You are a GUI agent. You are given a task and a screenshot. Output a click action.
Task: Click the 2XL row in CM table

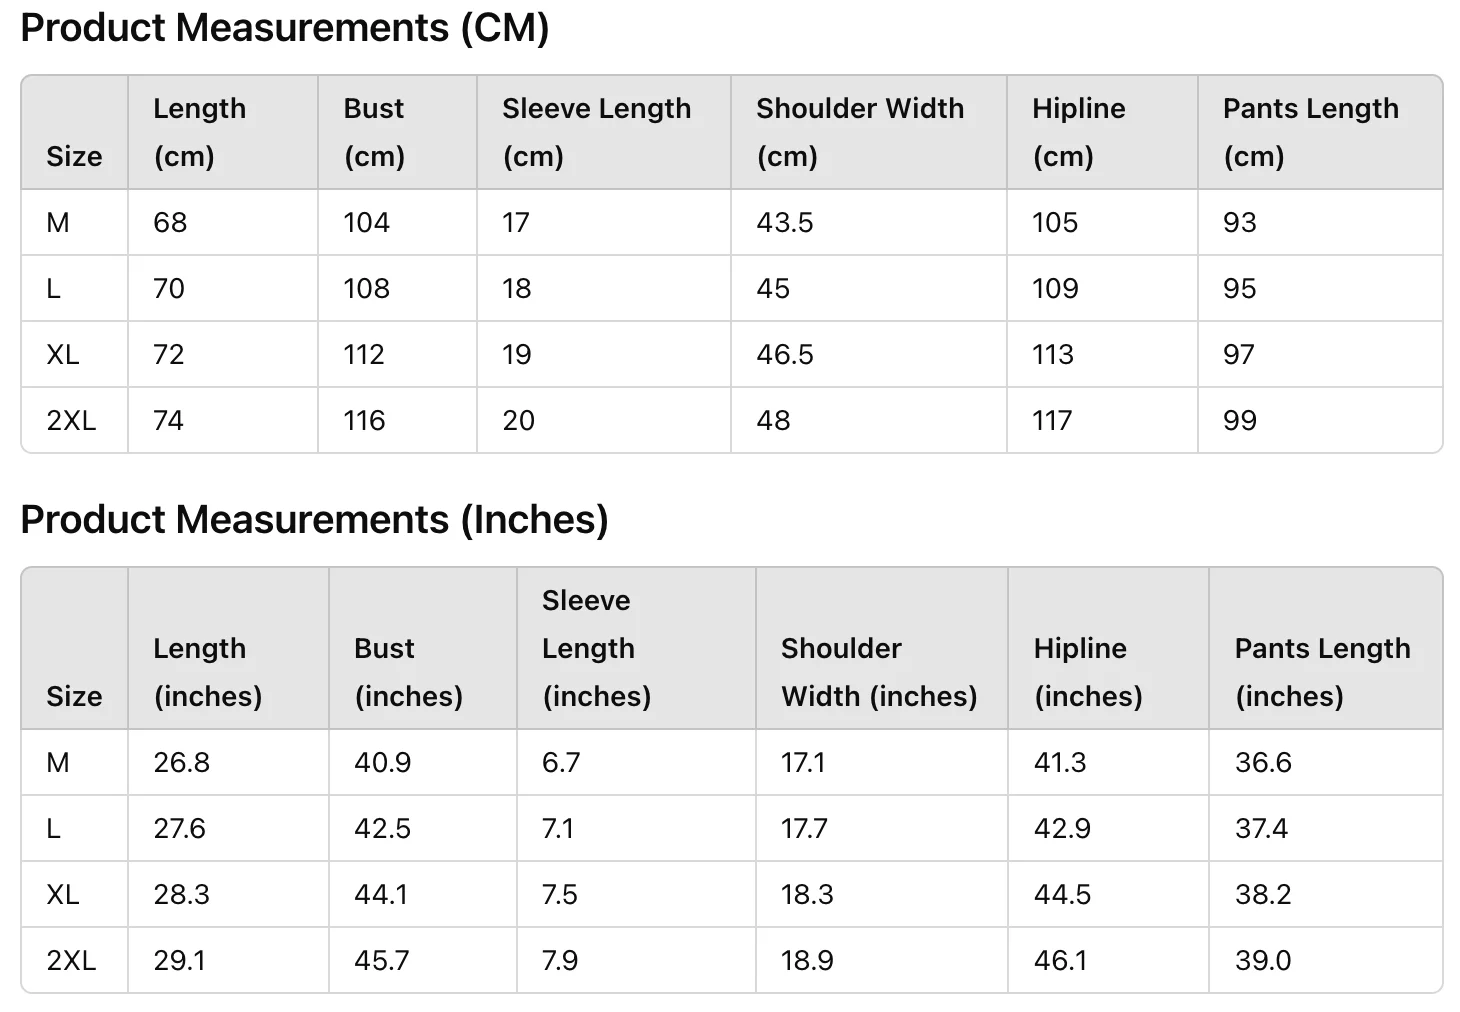pyautogui.click(x=732, y=420)
